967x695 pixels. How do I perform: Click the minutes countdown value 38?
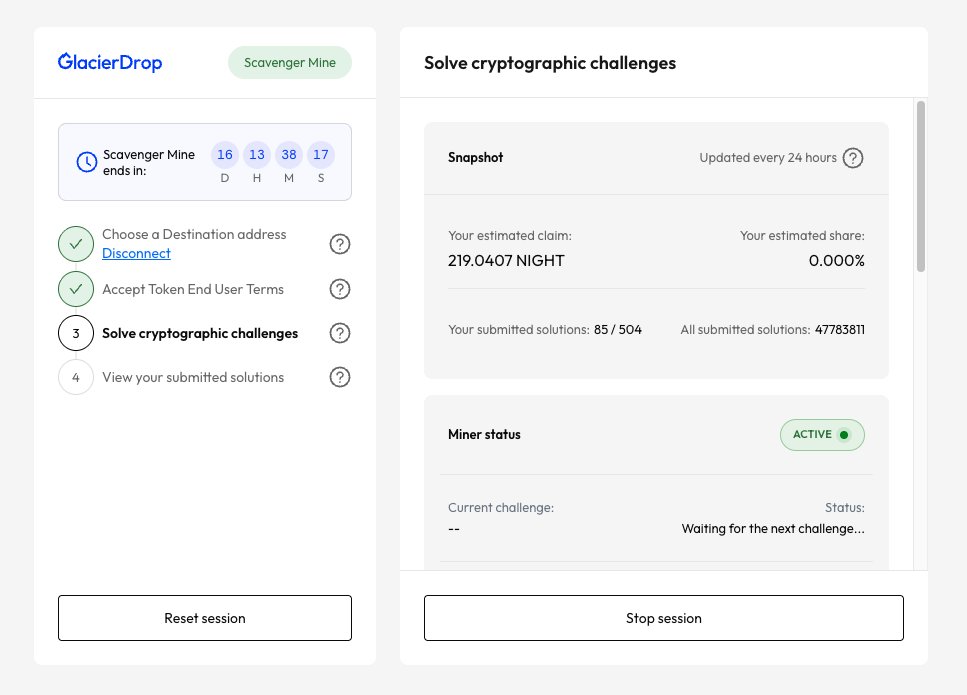[289, 155]
